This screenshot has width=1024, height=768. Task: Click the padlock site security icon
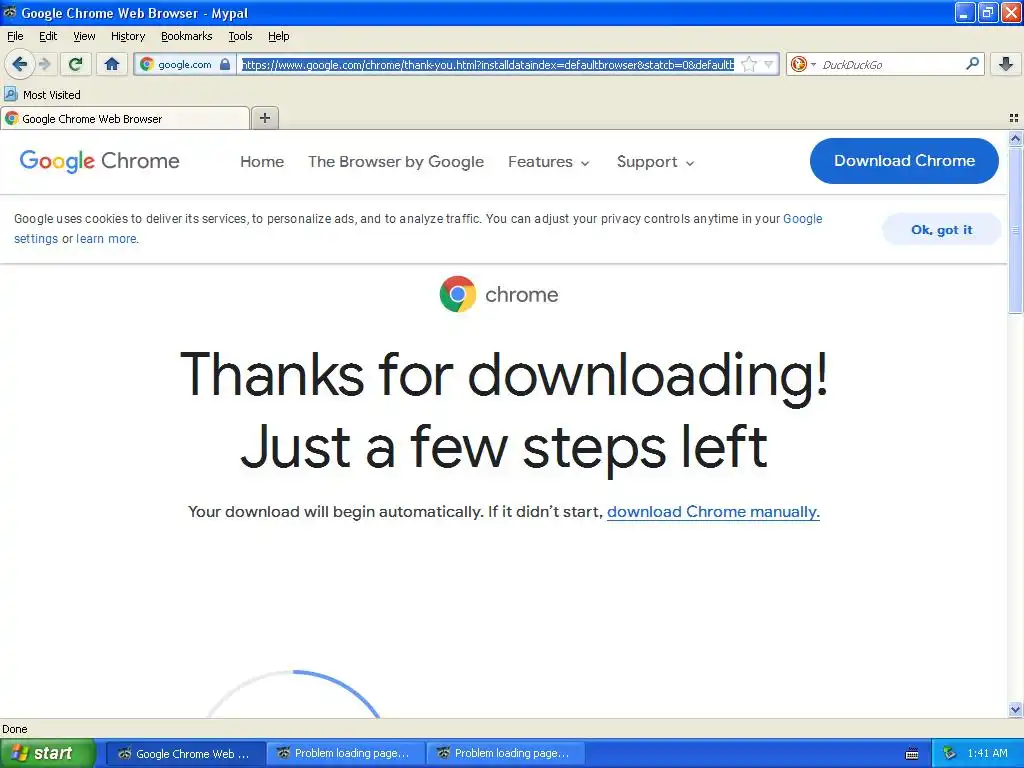click(x=225, y=64)
